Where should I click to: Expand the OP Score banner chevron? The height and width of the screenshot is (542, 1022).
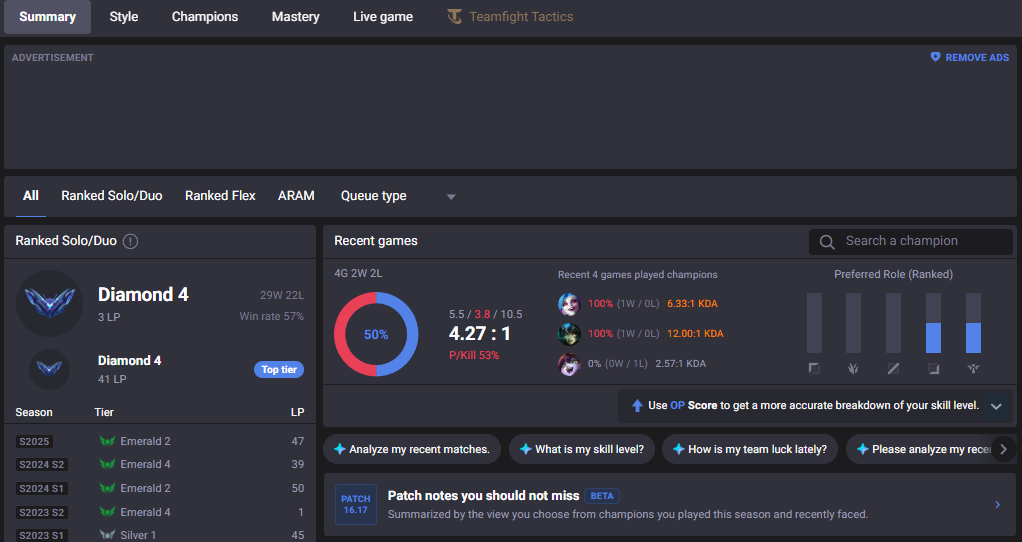point(996,406)
